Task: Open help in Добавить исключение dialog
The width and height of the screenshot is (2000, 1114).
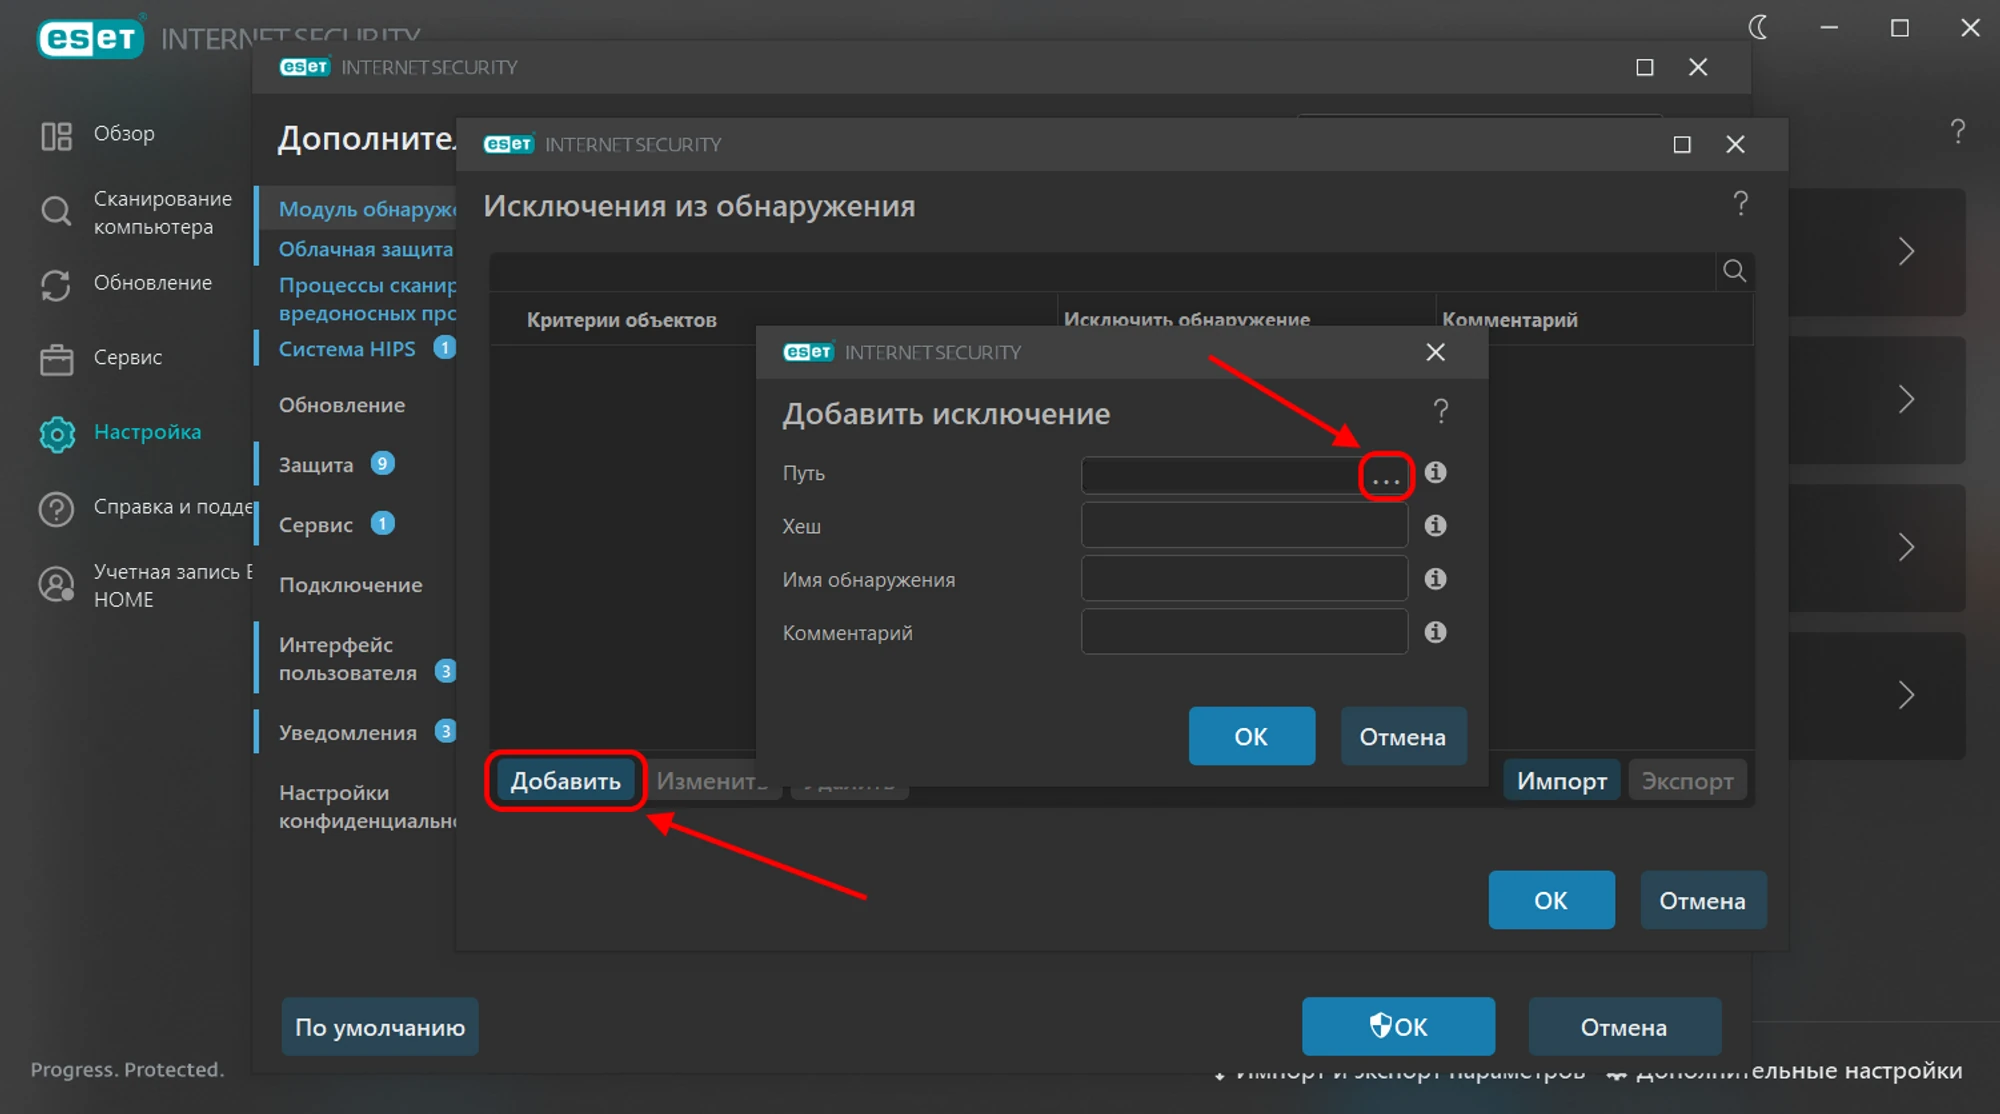Action: point(1440,411)
